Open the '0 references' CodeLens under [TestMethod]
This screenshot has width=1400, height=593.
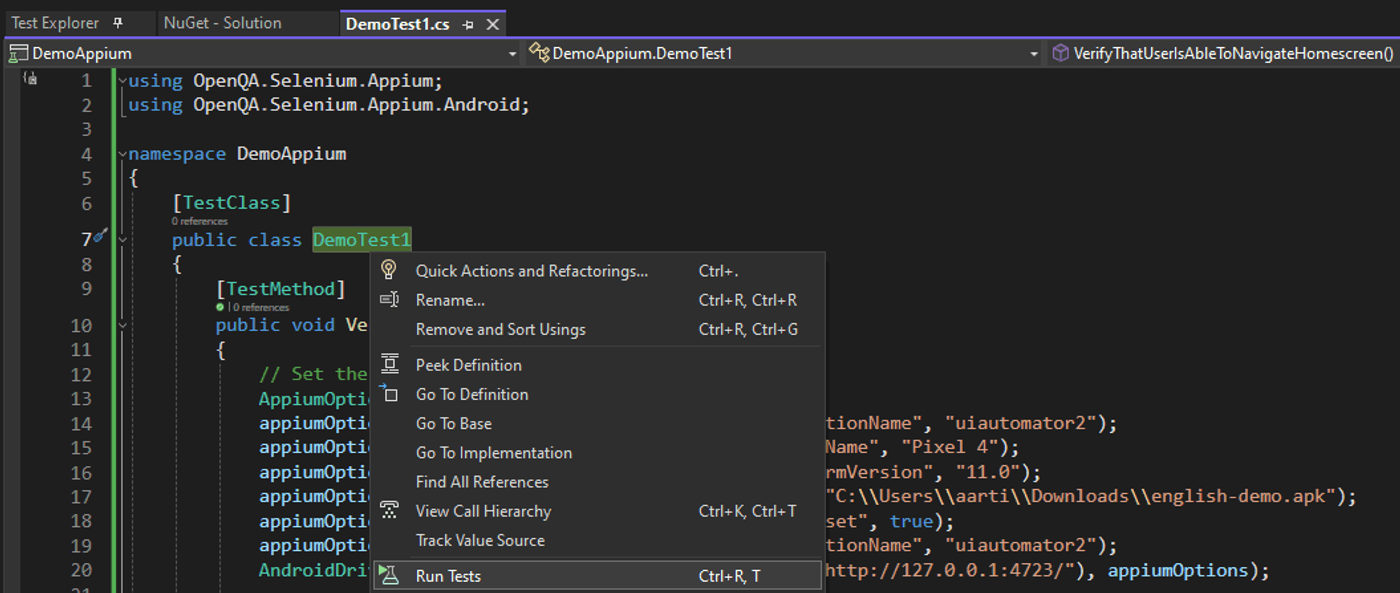[260, 308]
